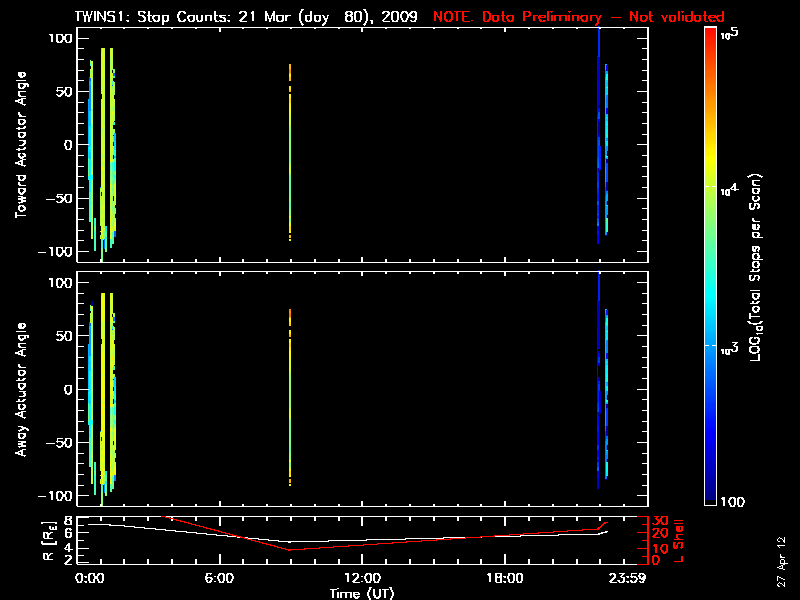This screenshot has height=600, width=800.
Task: Click the 10^4 color bar tick label
Action: [x=730, y=186]
